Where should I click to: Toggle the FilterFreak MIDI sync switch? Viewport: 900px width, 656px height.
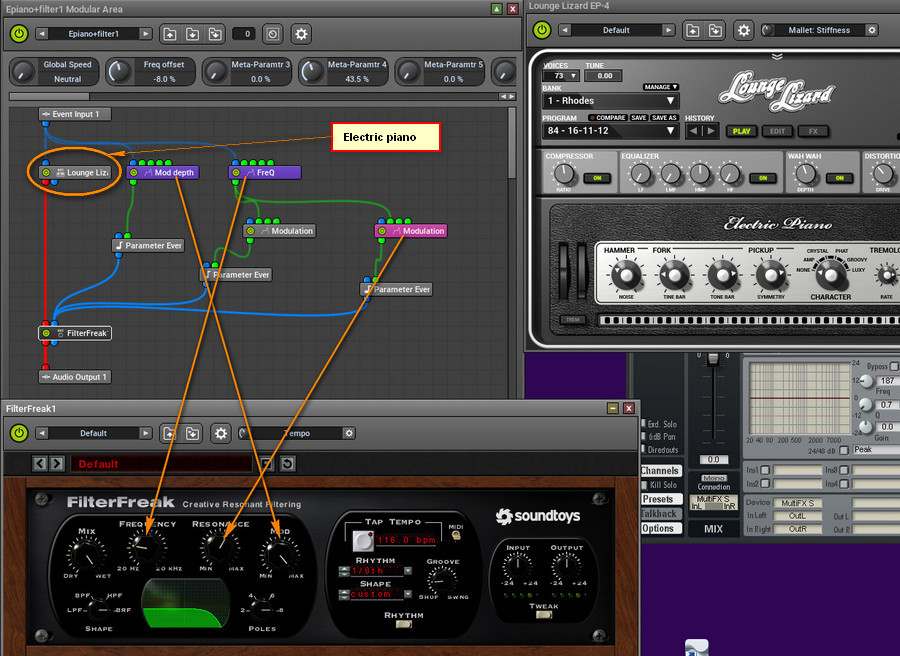456,535
